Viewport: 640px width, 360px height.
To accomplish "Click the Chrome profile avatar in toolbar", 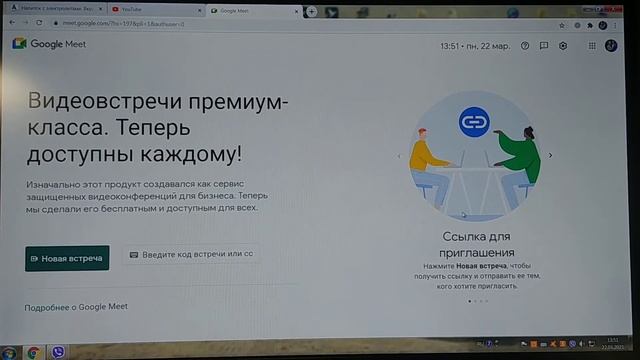I will tap(602, 25).
